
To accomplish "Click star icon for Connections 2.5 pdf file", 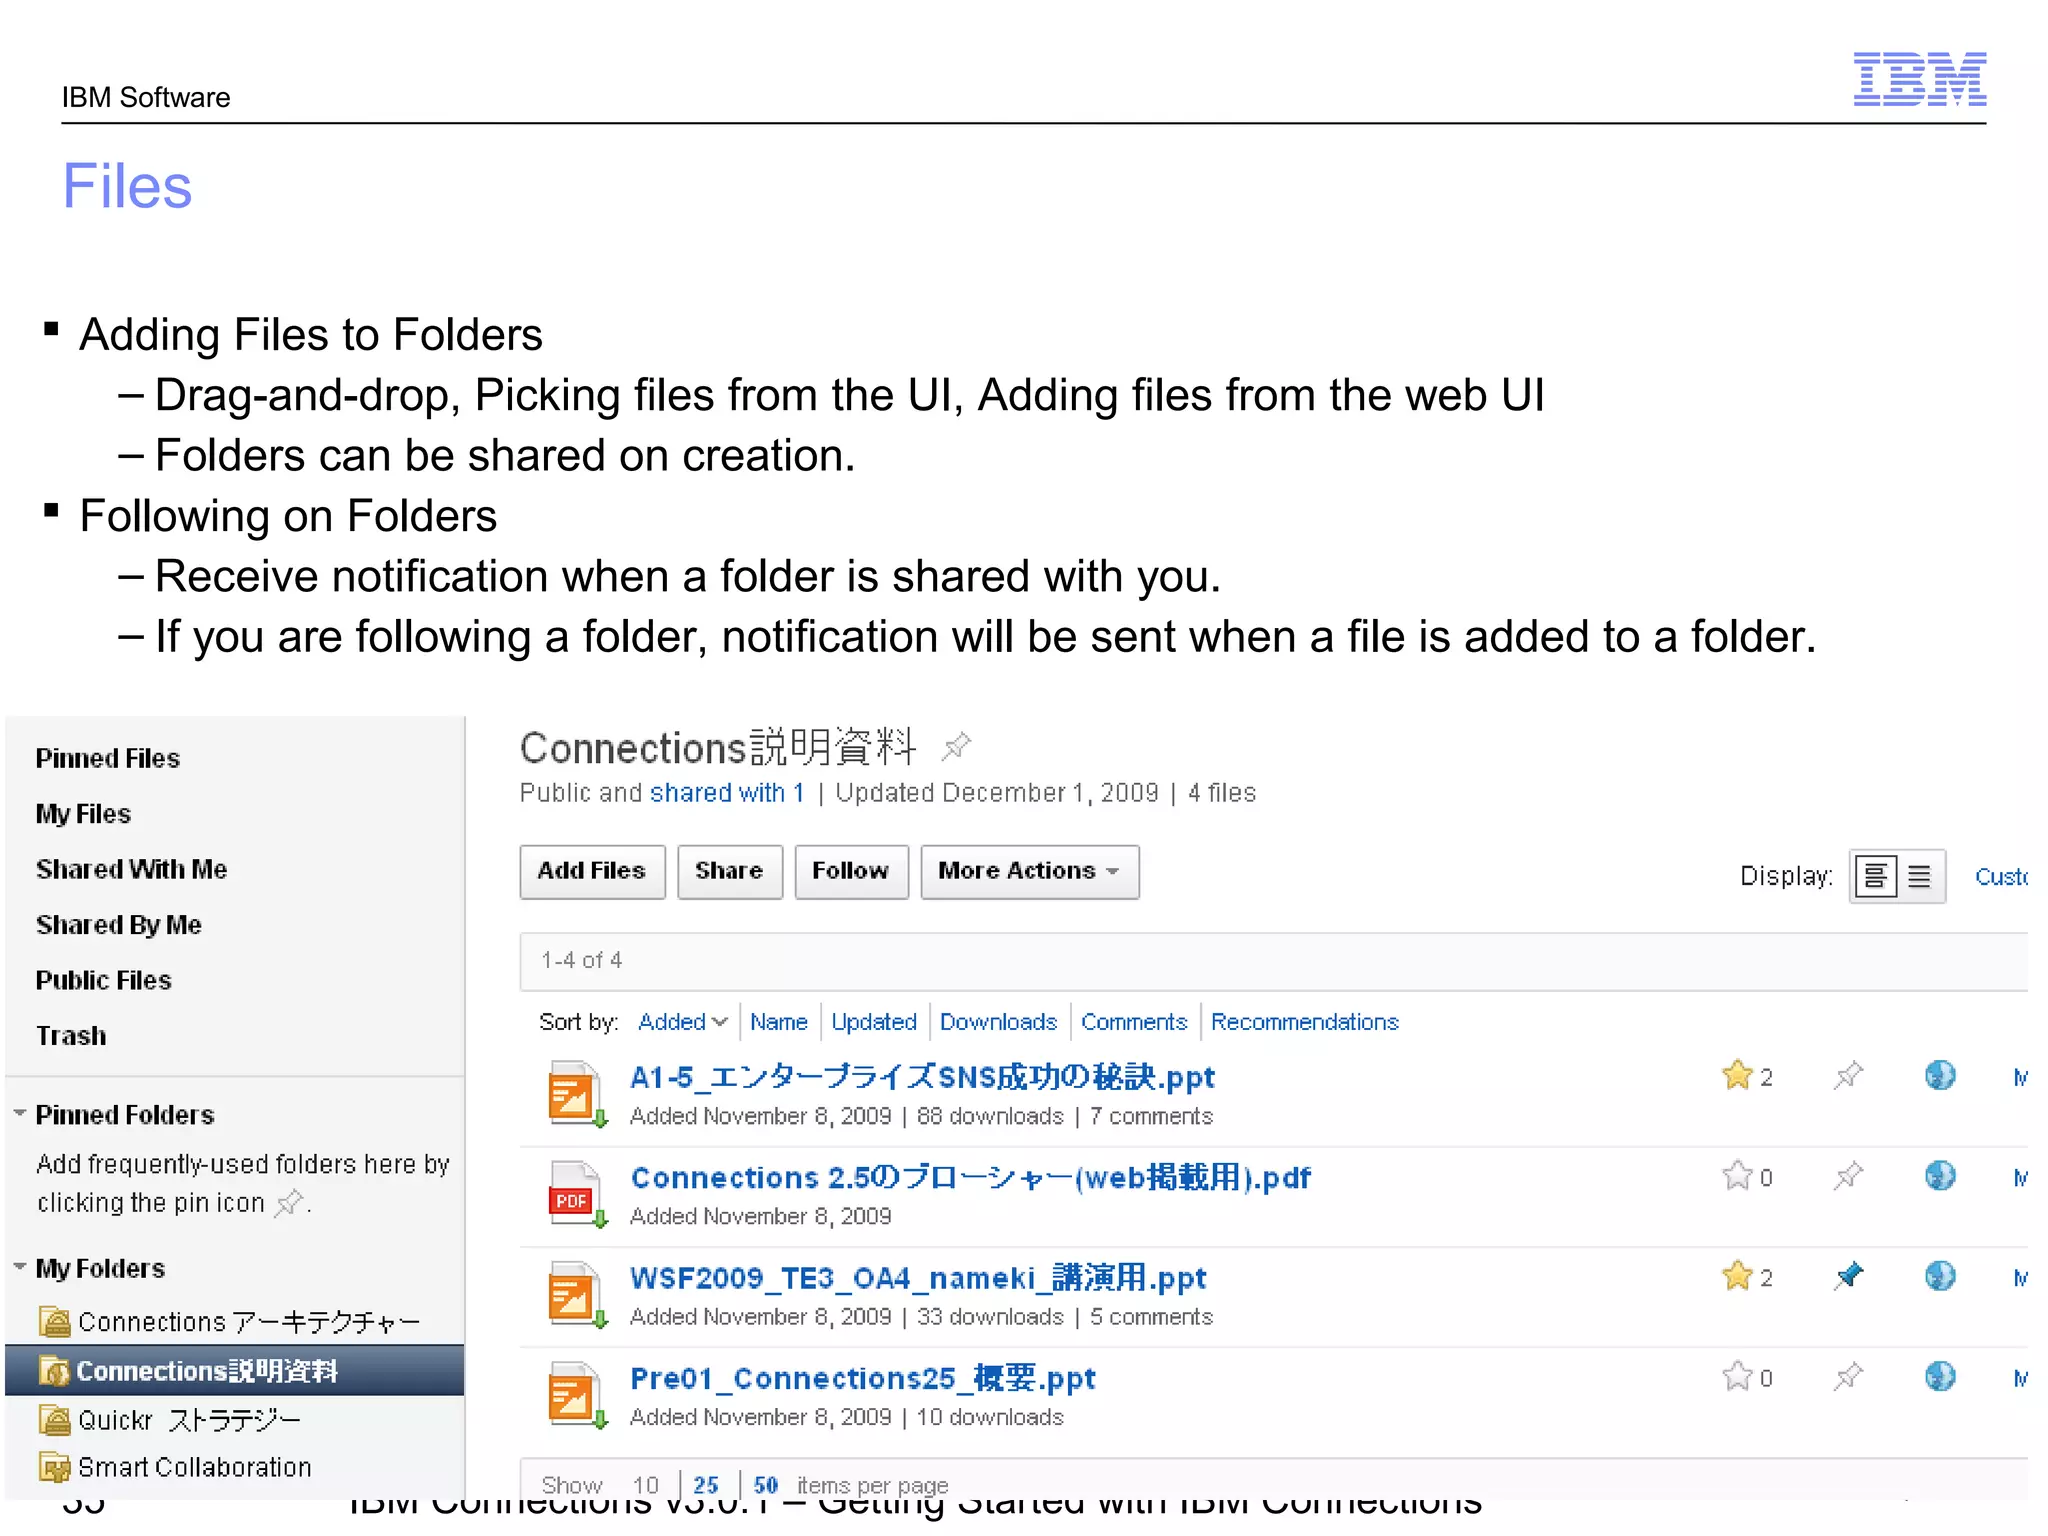I will (x=1738, y=1175).
